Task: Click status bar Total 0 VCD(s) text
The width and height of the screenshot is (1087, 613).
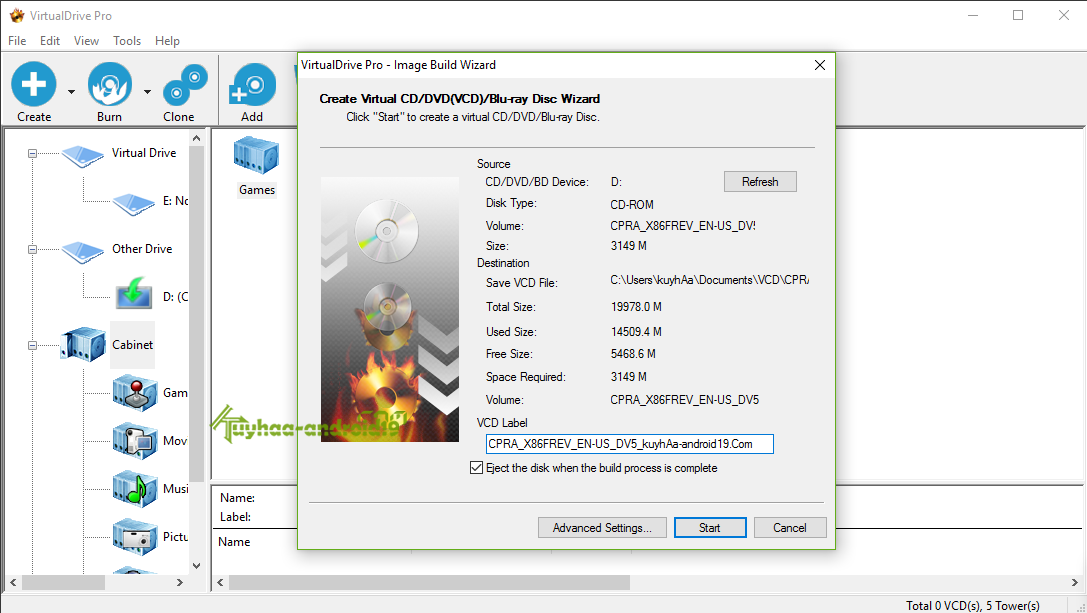Action: tap(973, 605)
